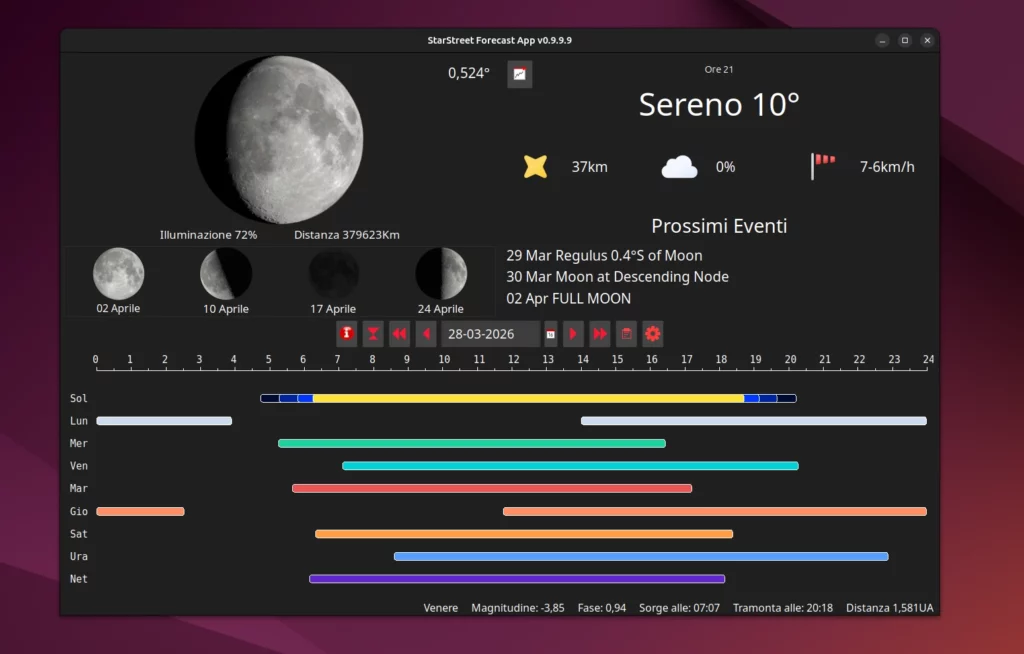The height and width of the screenshot is (654, 1024).
Task: Toggle the cloud coverage icon beside 0%
Action: pyautogui.click(x=679, y=166)
